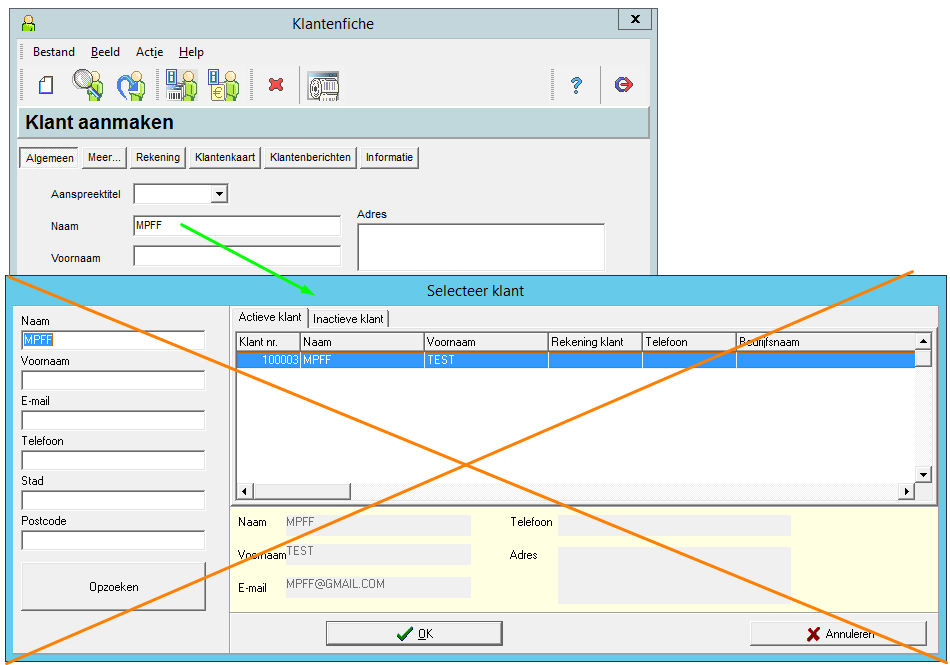The image size is (950, 665).
Task: Click the Naam search field containing MPFF
Action: (x=113, y=340)
